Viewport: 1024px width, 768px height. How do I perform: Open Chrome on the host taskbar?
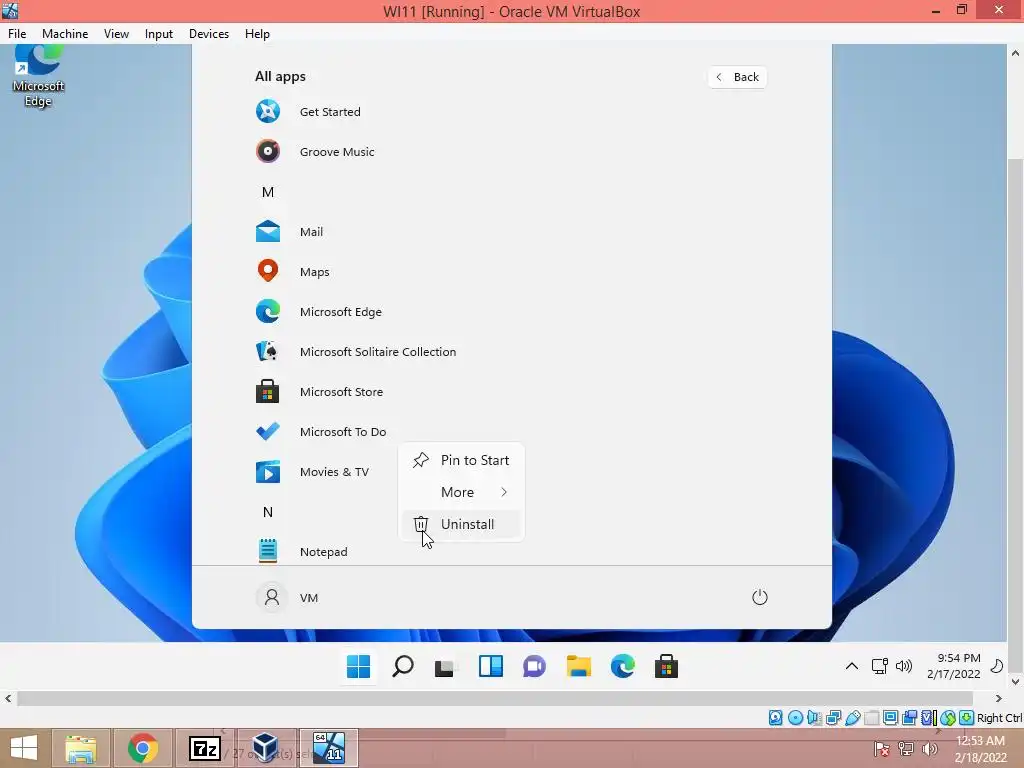click(x=143, y=748)
